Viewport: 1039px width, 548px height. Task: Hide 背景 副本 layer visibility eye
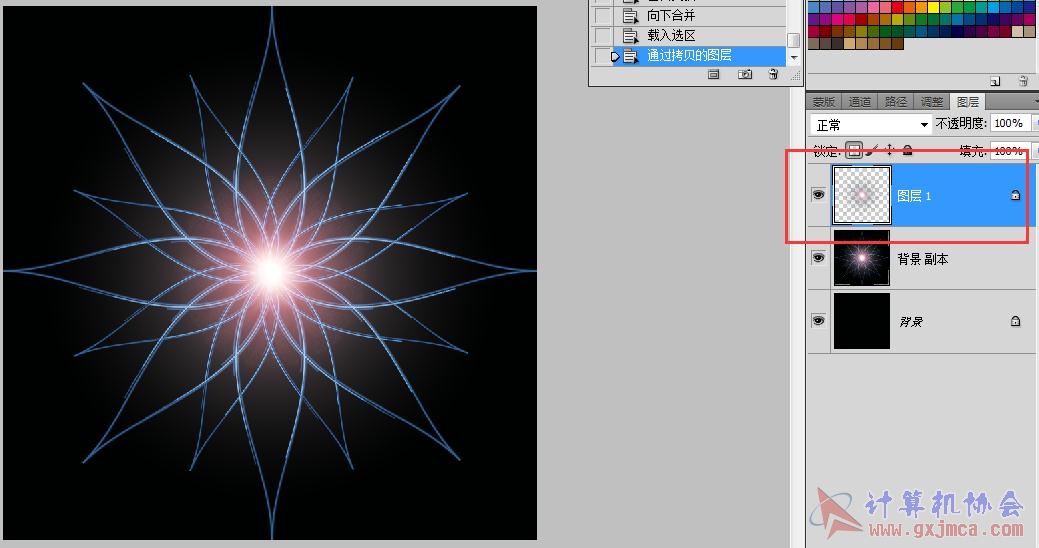point(818,257)
